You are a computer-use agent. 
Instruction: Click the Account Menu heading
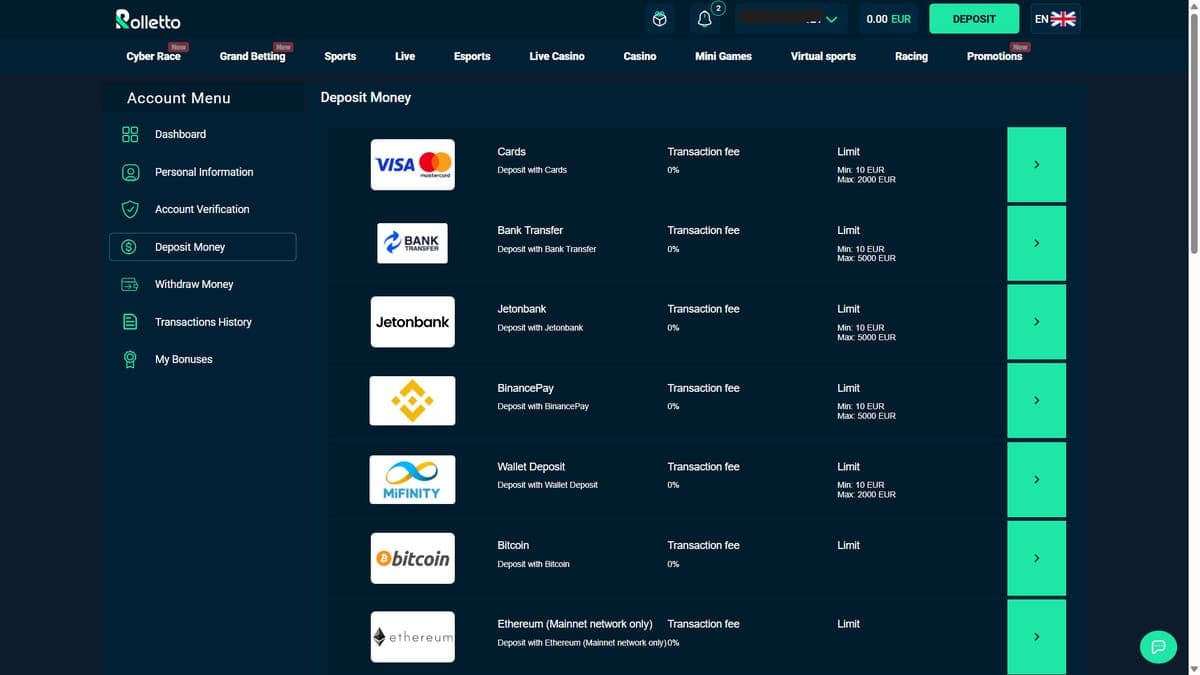[179, 98]
